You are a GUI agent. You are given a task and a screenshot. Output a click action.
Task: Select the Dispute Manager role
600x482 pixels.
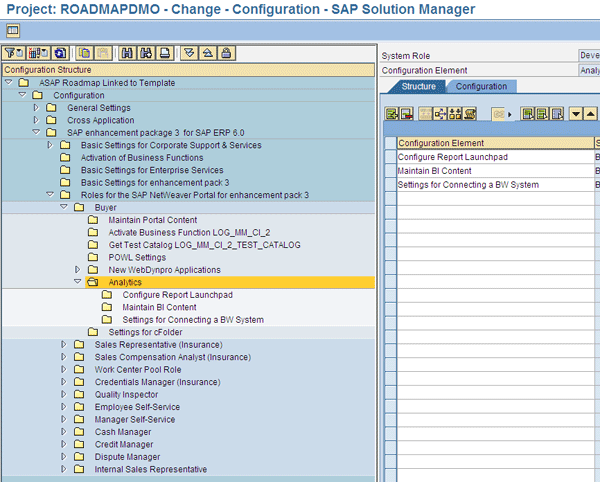click(x=127, y=457)
